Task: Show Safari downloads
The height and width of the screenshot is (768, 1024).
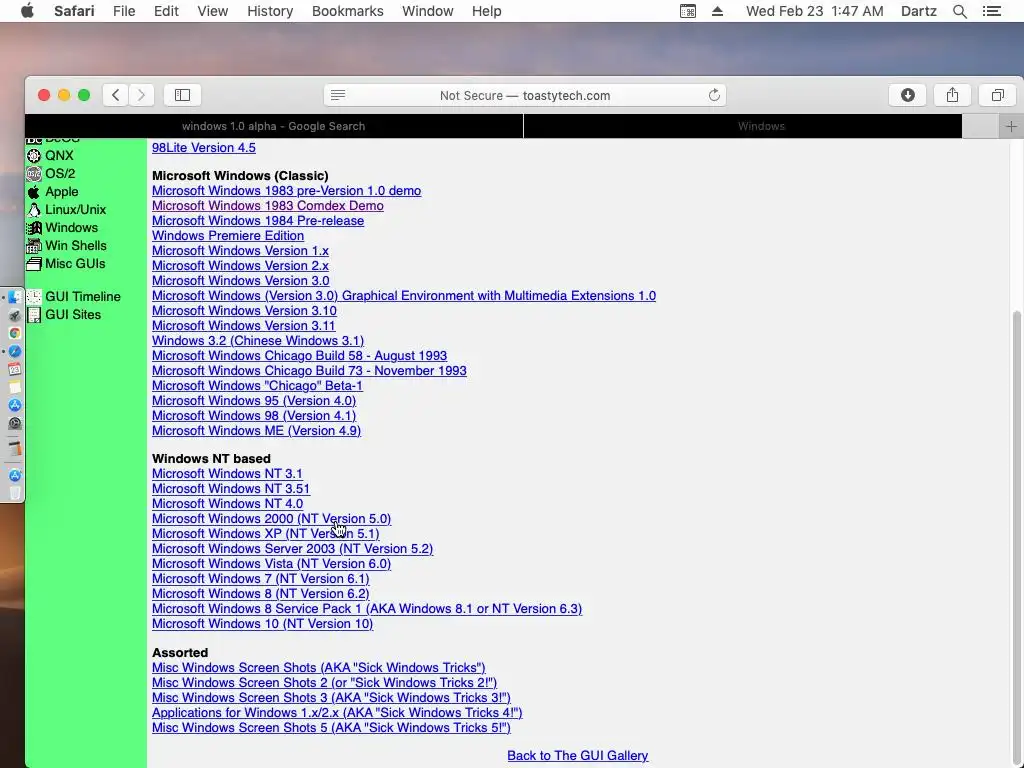Action: 908,95
